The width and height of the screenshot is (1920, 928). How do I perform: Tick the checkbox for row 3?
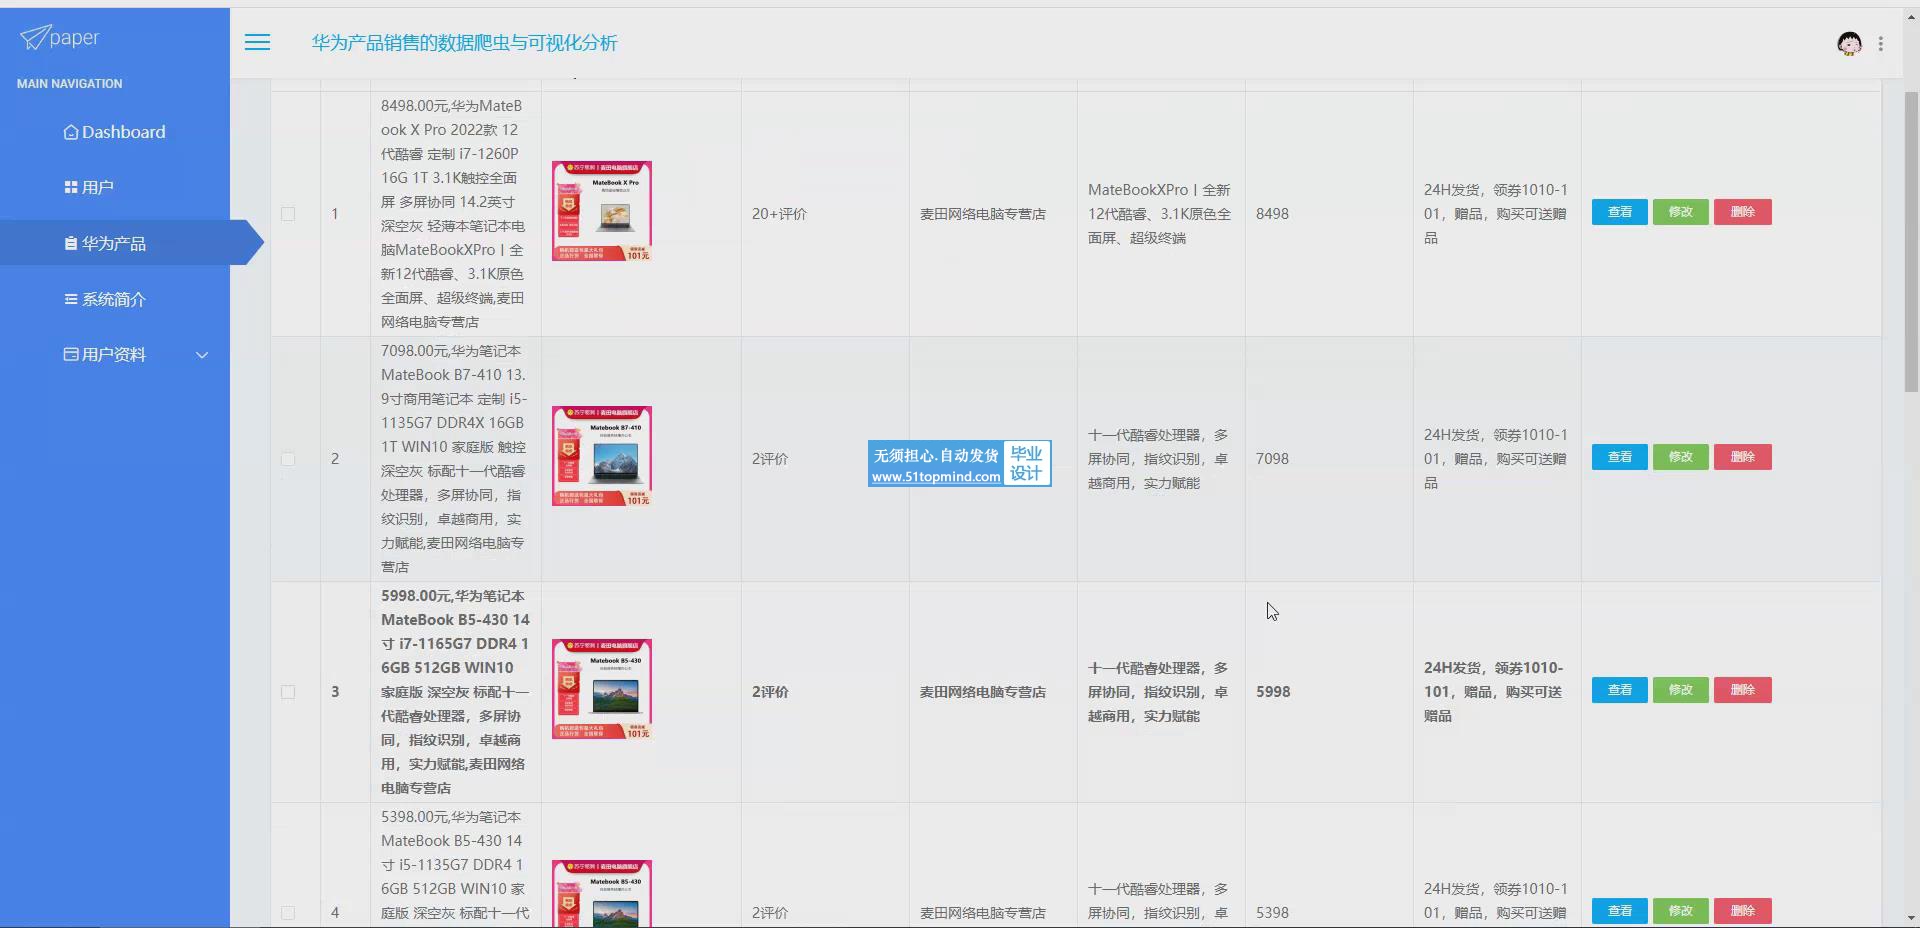click(x=288, y=692)
